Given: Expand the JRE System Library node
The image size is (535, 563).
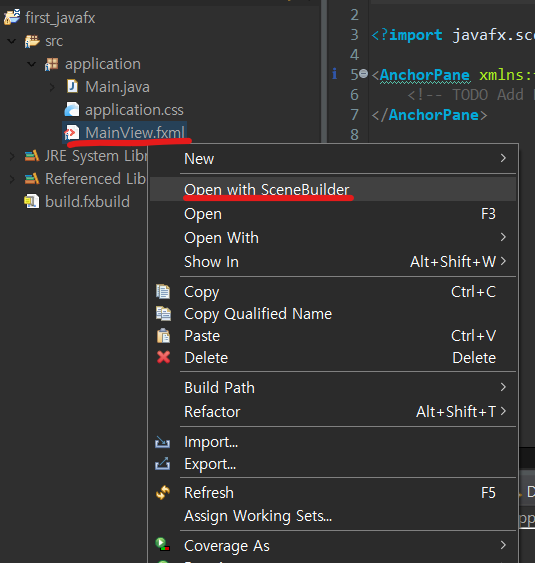Looking at the screenshot, I should tap(12, 156).
